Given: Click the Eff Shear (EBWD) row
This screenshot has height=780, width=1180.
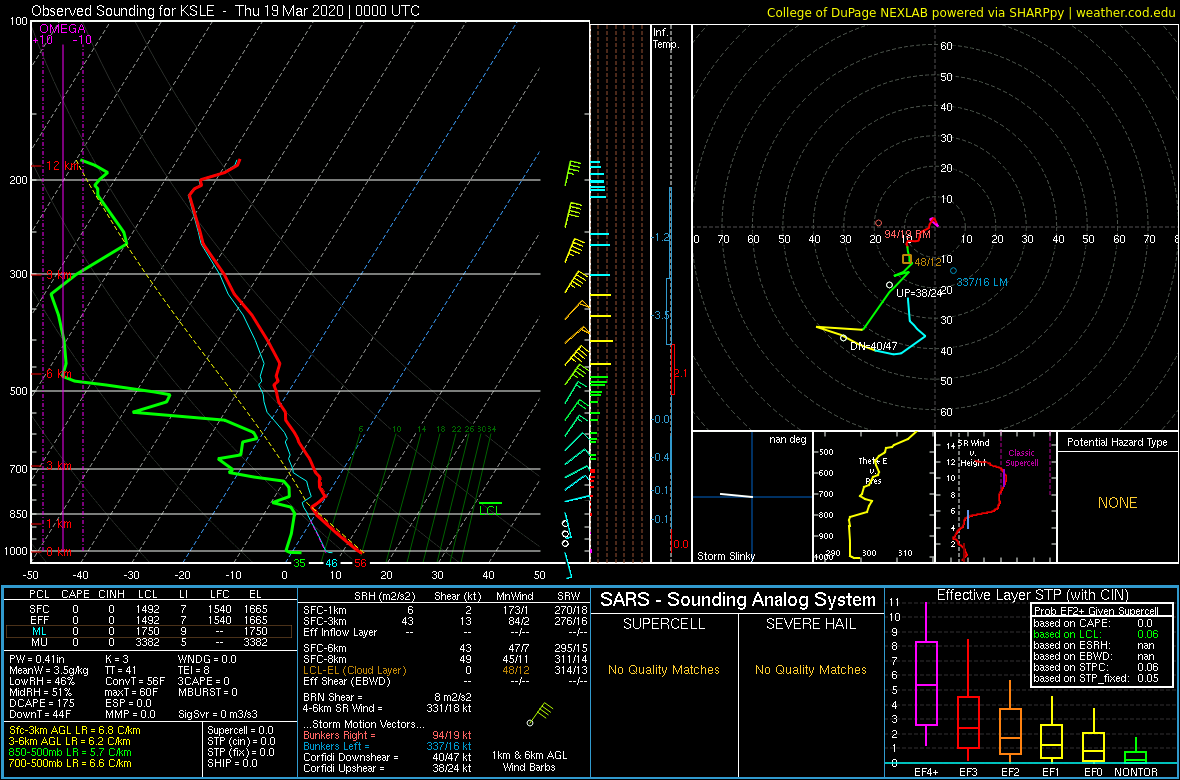Looking at the screenshot, I should pyautogui.click(x=444, y=681).
